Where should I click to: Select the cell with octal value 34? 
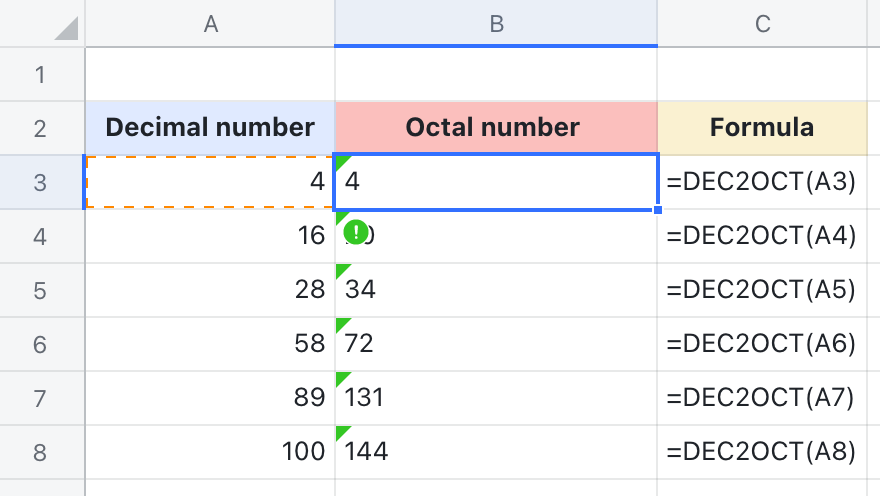(496, 290)
